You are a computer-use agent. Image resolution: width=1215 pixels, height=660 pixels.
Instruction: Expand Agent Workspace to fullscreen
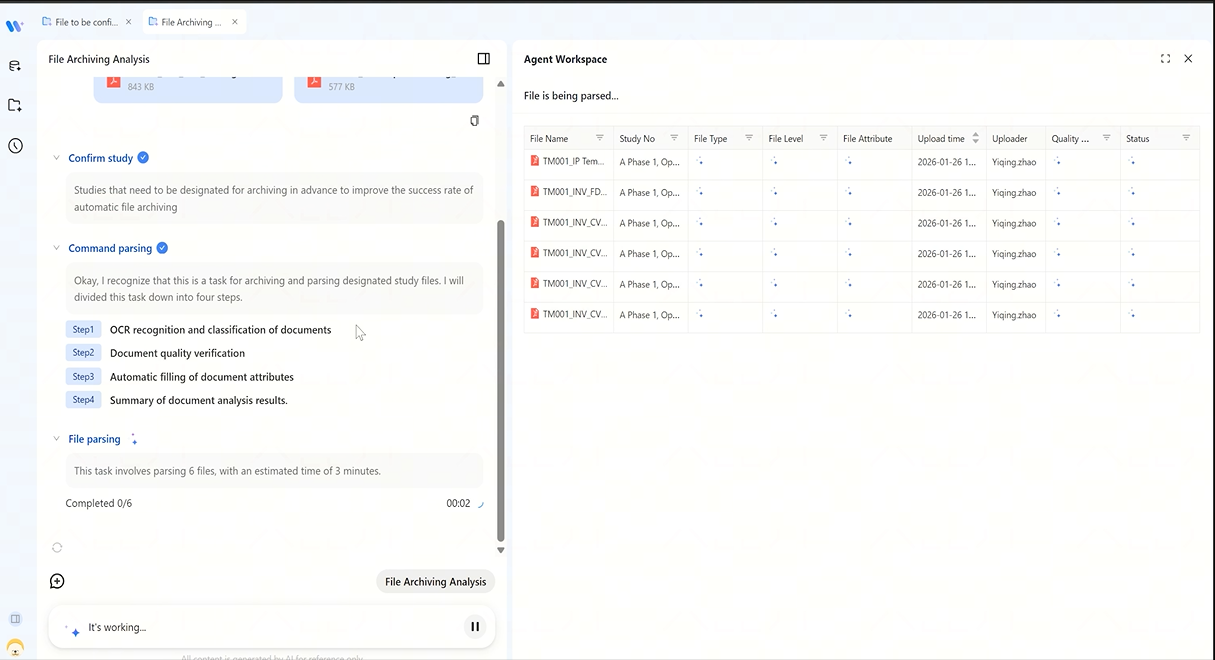click(1165, 59)
